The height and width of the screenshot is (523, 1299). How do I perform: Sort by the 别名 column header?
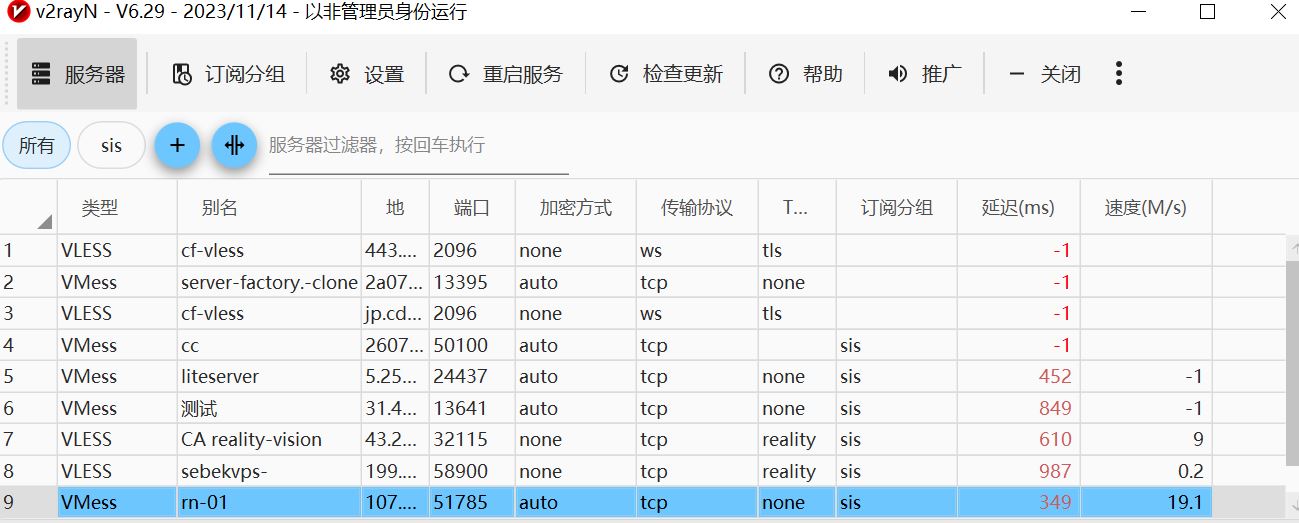pyautogui.click(x=269, y=208)
